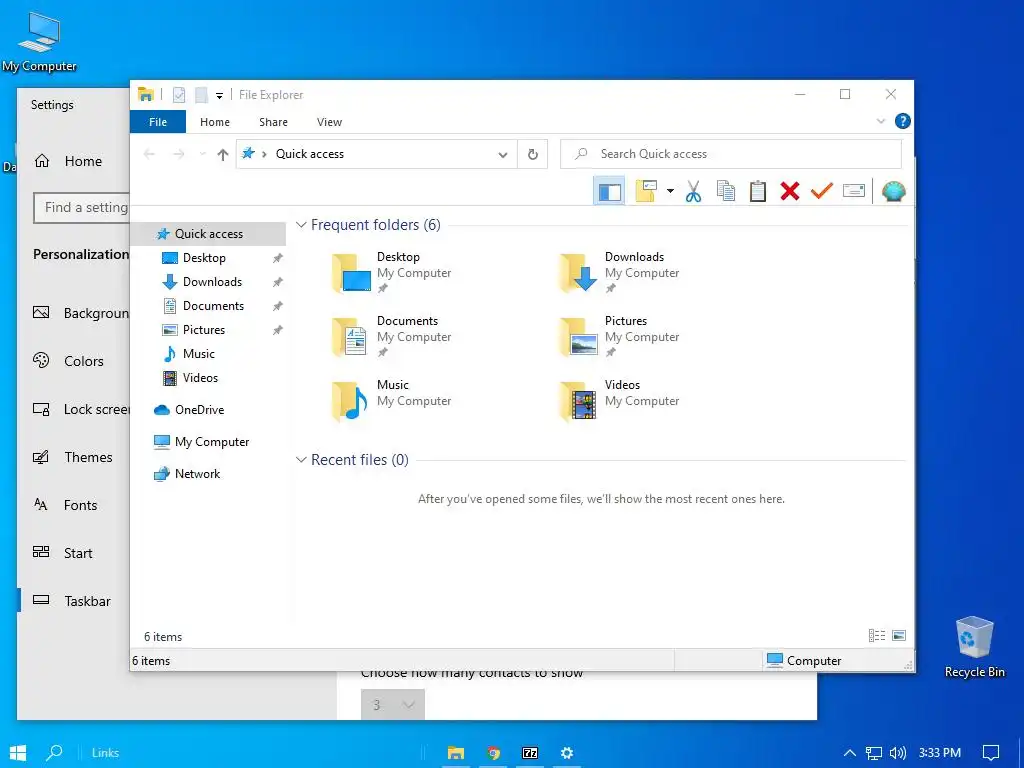Click the title bar new folder icon
1024x768 pixels.
tap(202, 95)
